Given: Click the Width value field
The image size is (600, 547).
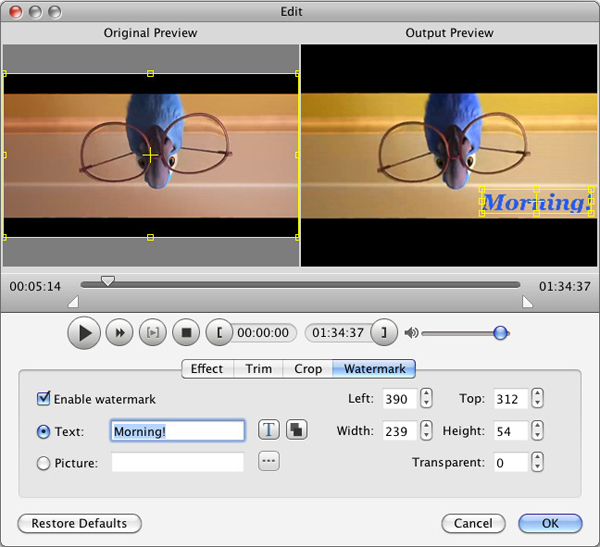Looking at the screenshot, I should coord(399,431).
